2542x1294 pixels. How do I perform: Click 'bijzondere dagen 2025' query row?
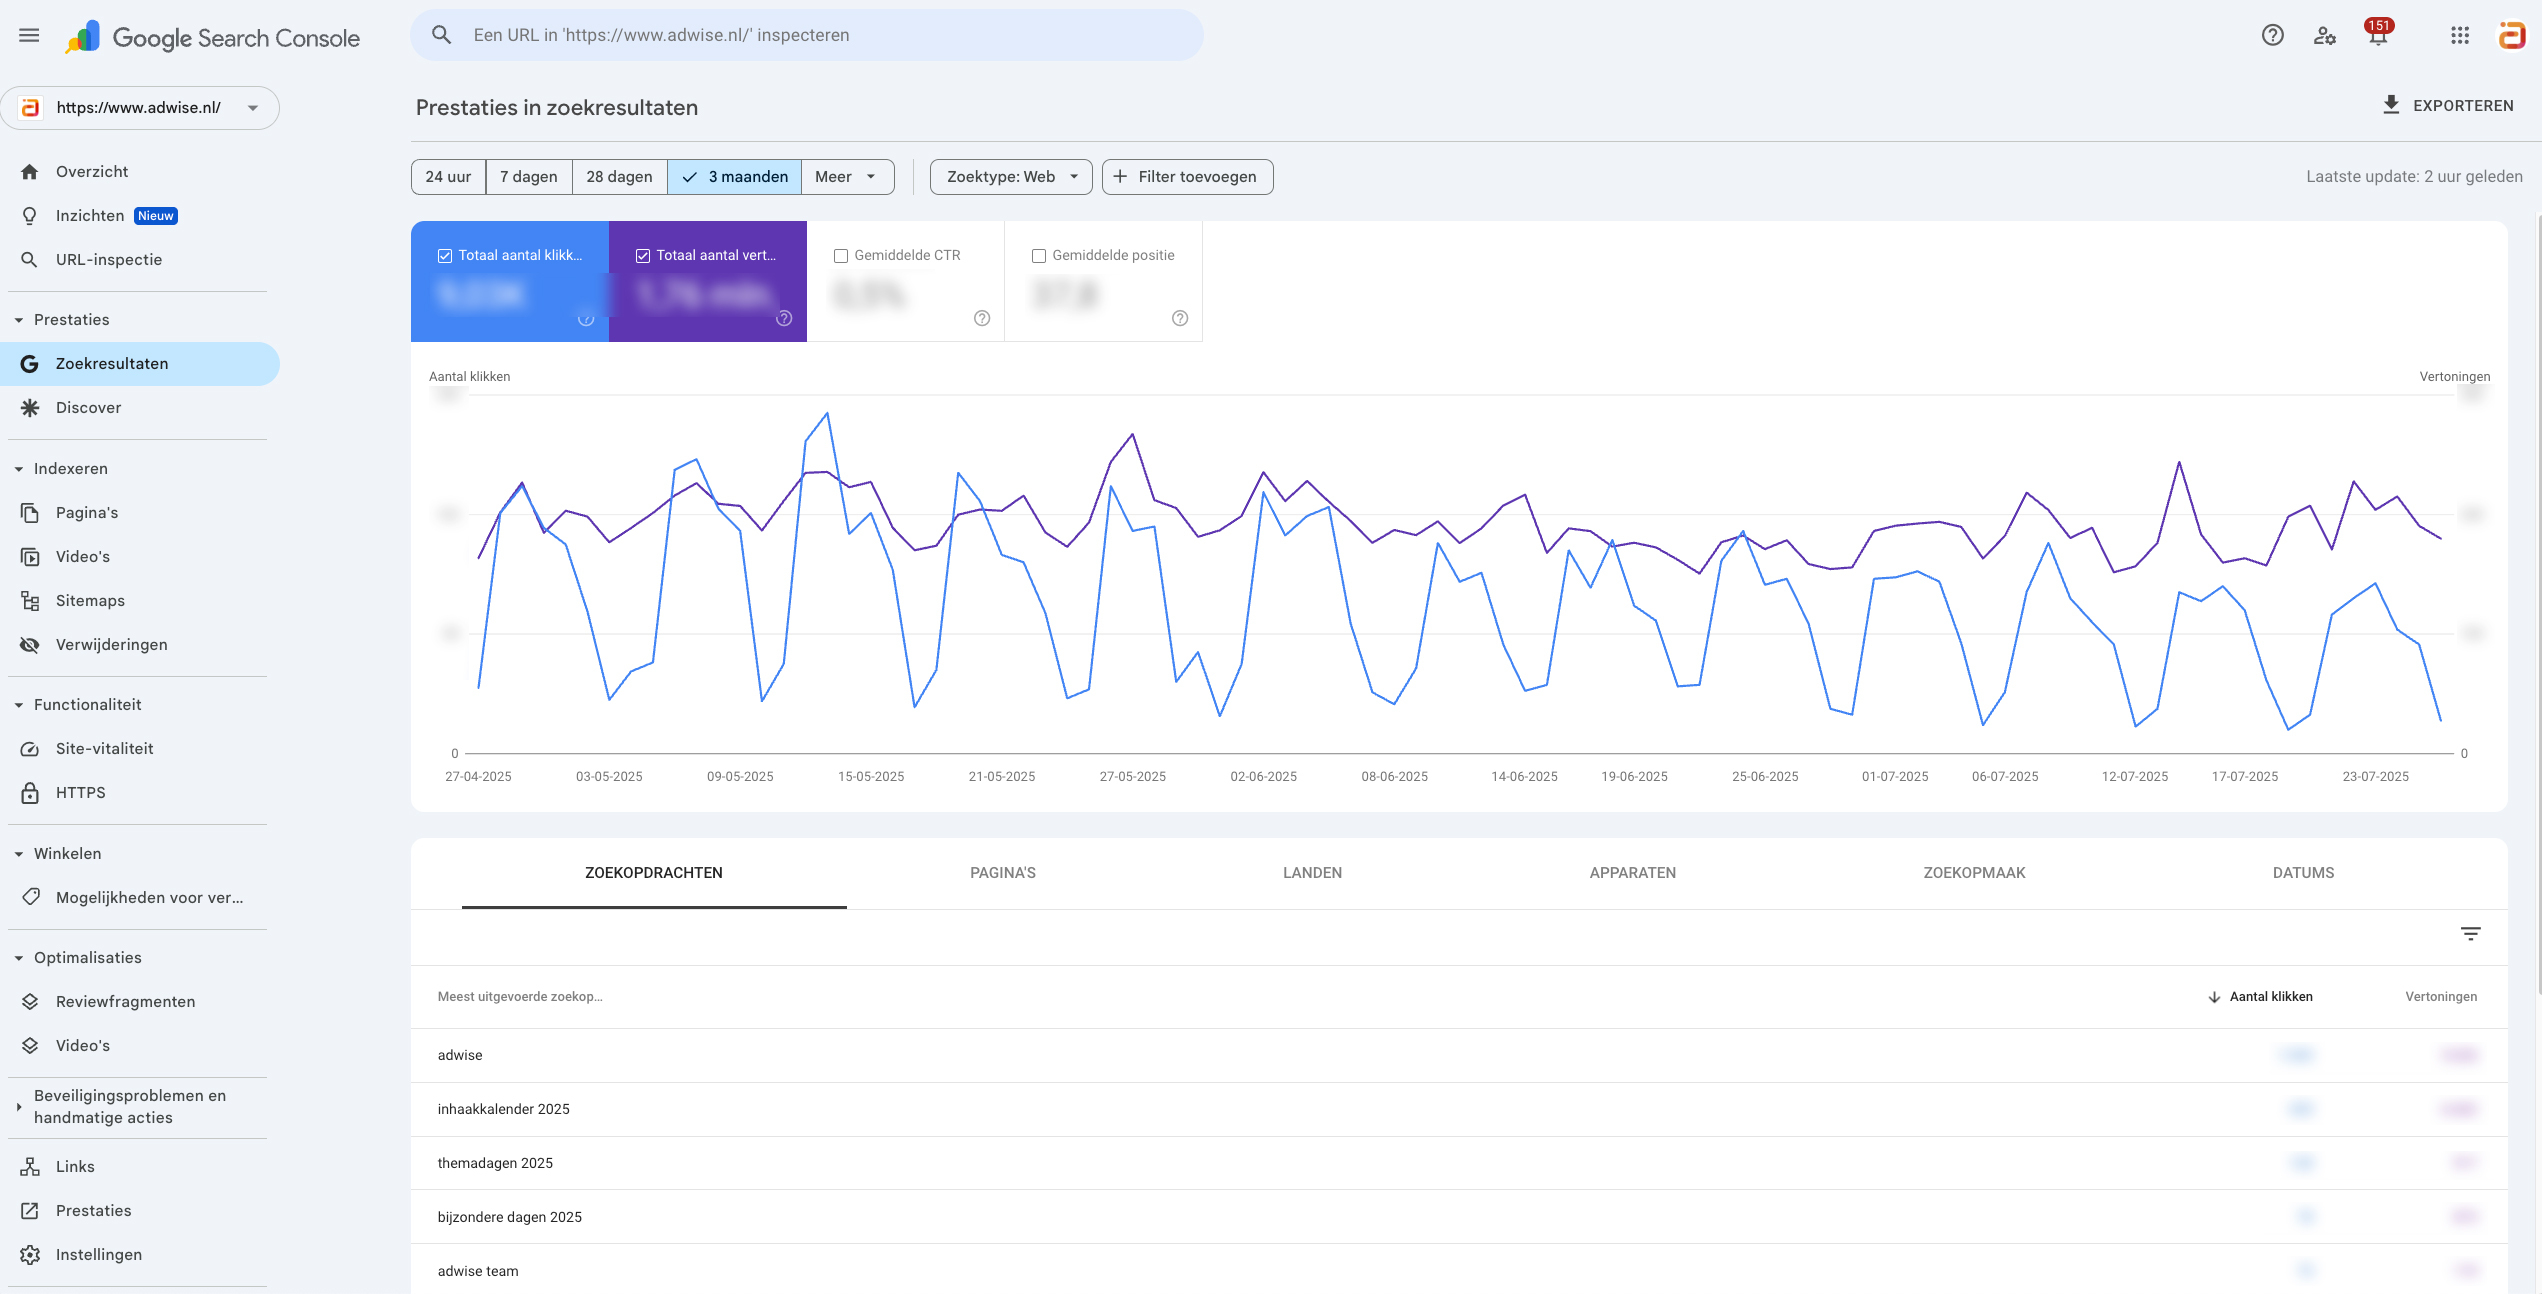coord(1459,1217)
